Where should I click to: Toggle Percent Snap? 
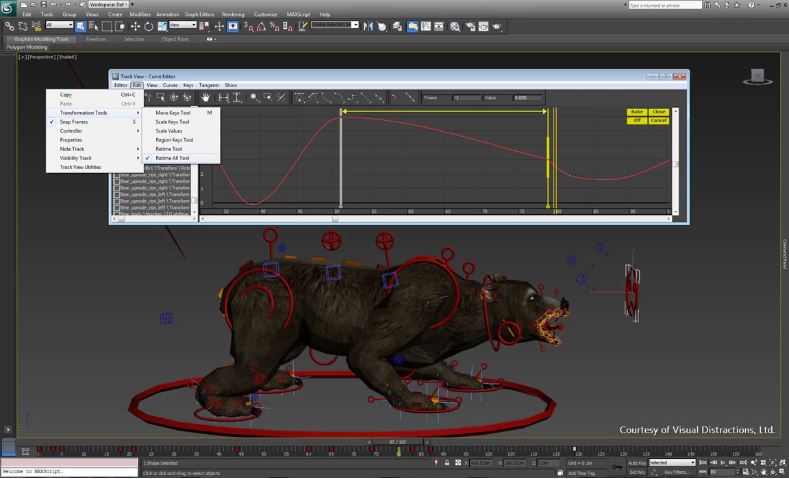click(275, 26)
